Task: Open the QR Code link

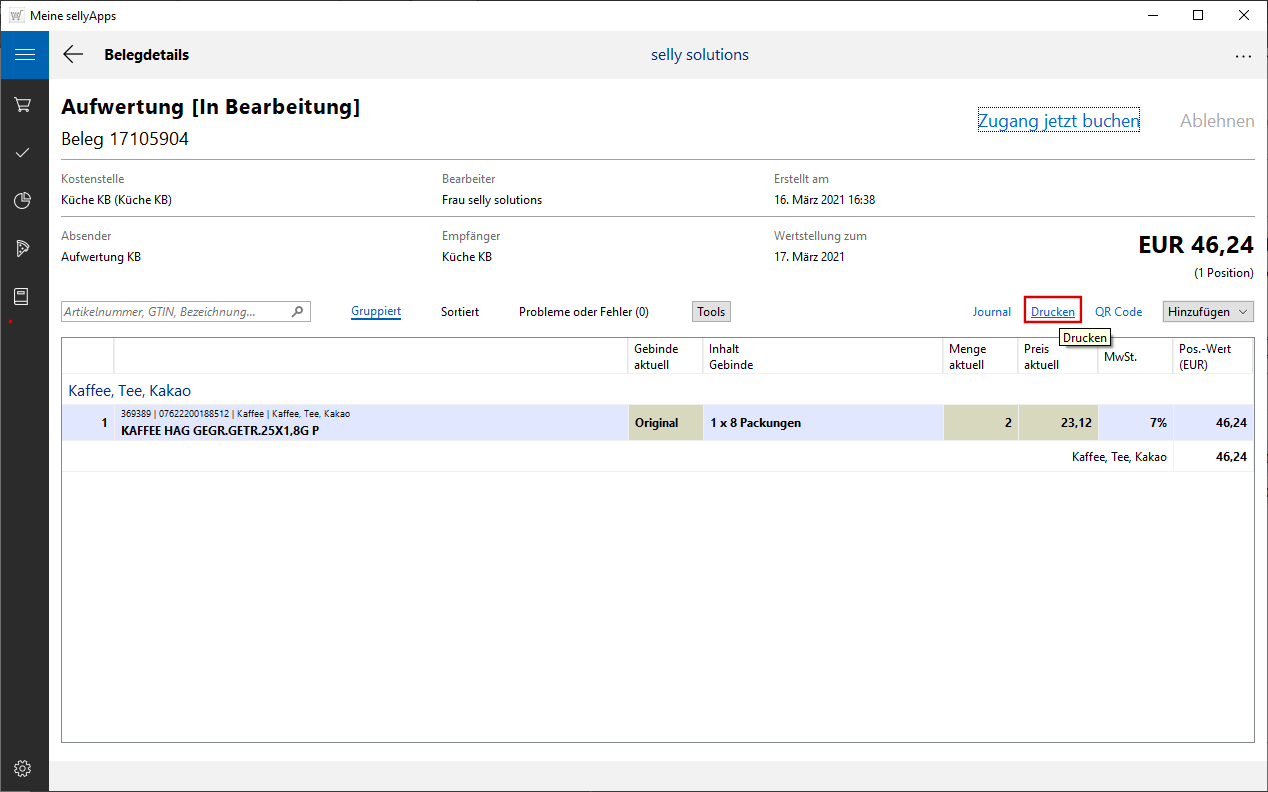Action: point(1118,312)
